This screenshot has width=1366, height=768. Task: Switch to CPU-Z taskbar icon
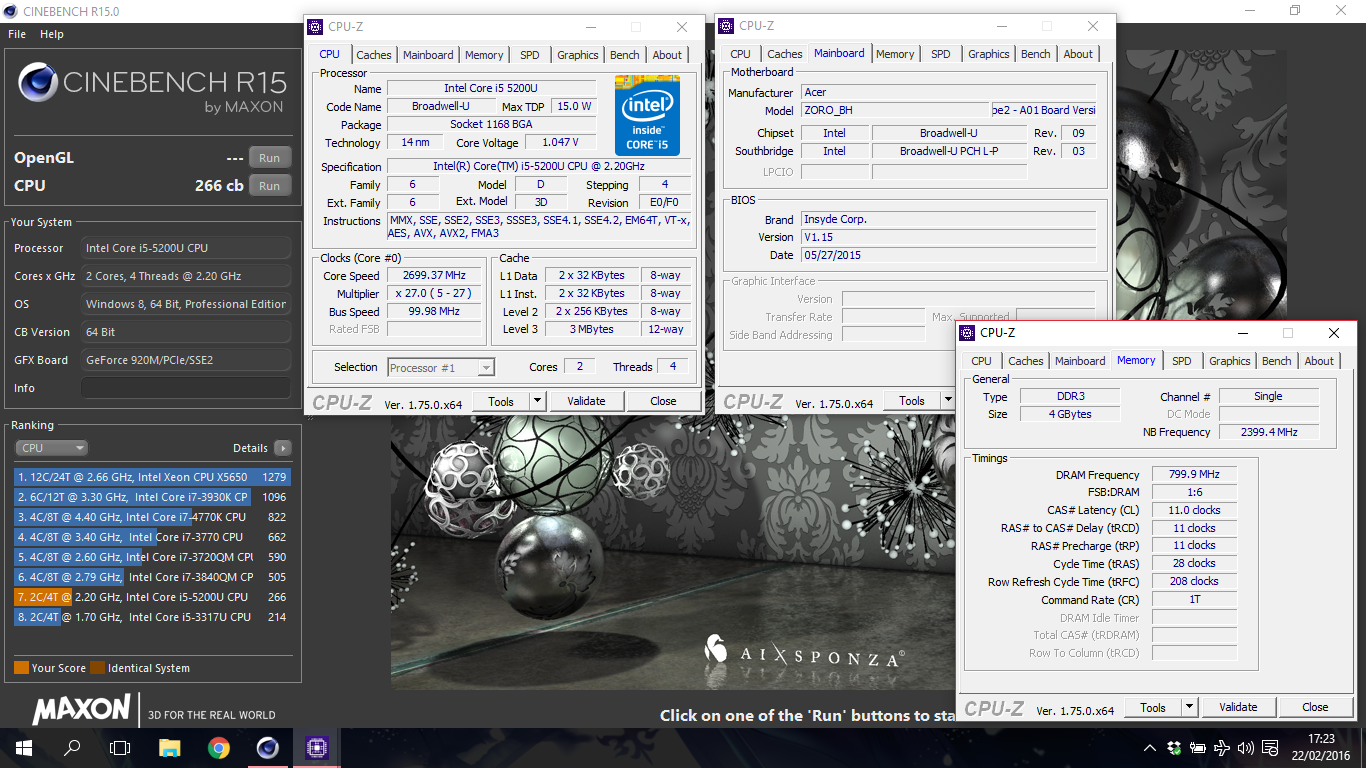(x=316, y=748)
